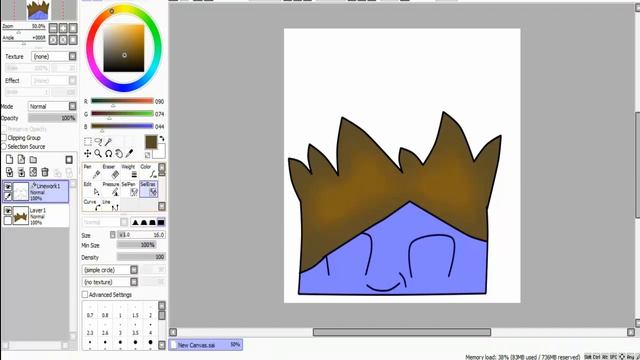
Task: Select the hand pan tool
Action: (x=119, y=153)
